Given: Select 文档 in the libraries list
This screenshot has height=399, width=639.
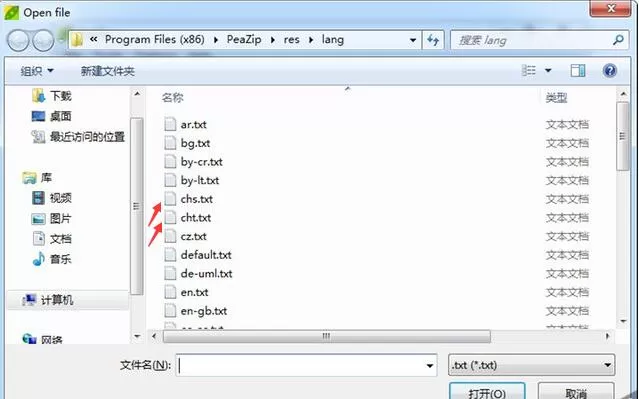Looking at the screenshot, I should click(x=60, y=239).
